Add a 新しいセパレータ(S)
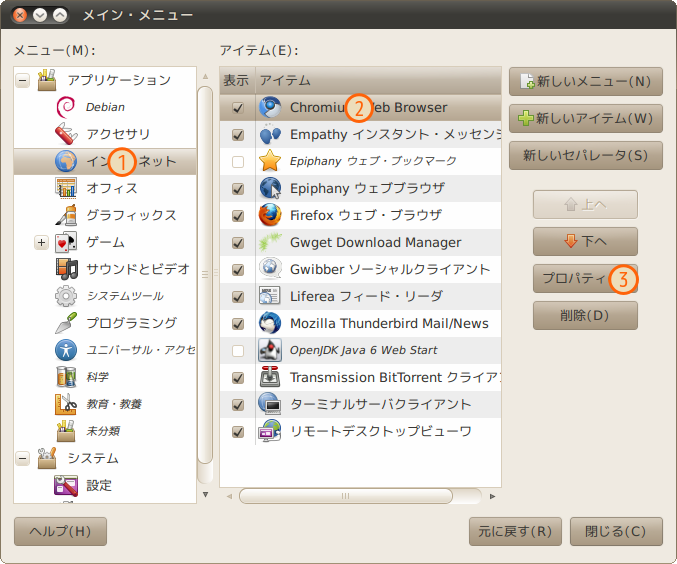The image size is (677, 564). click(585, 155)
